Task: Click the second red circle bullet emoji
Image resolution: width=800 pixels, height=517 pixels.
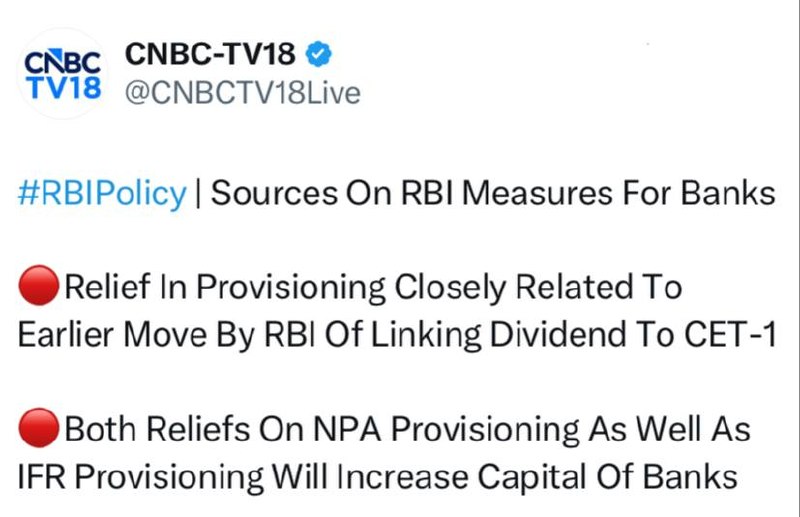Action: click(x=38, y=429)
